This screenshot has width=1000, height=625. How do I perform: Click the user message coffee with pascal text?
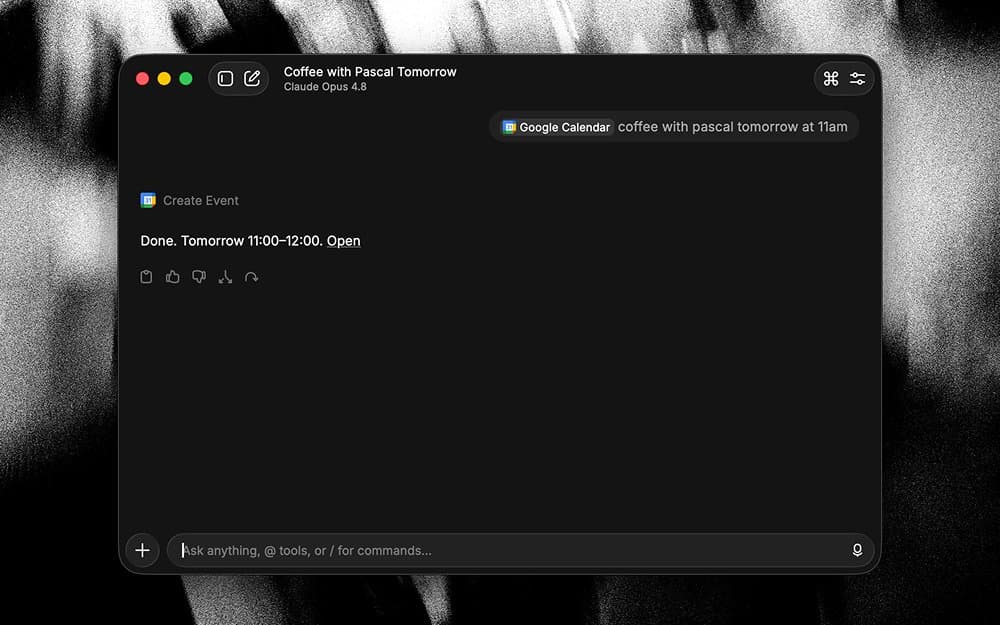733,127
